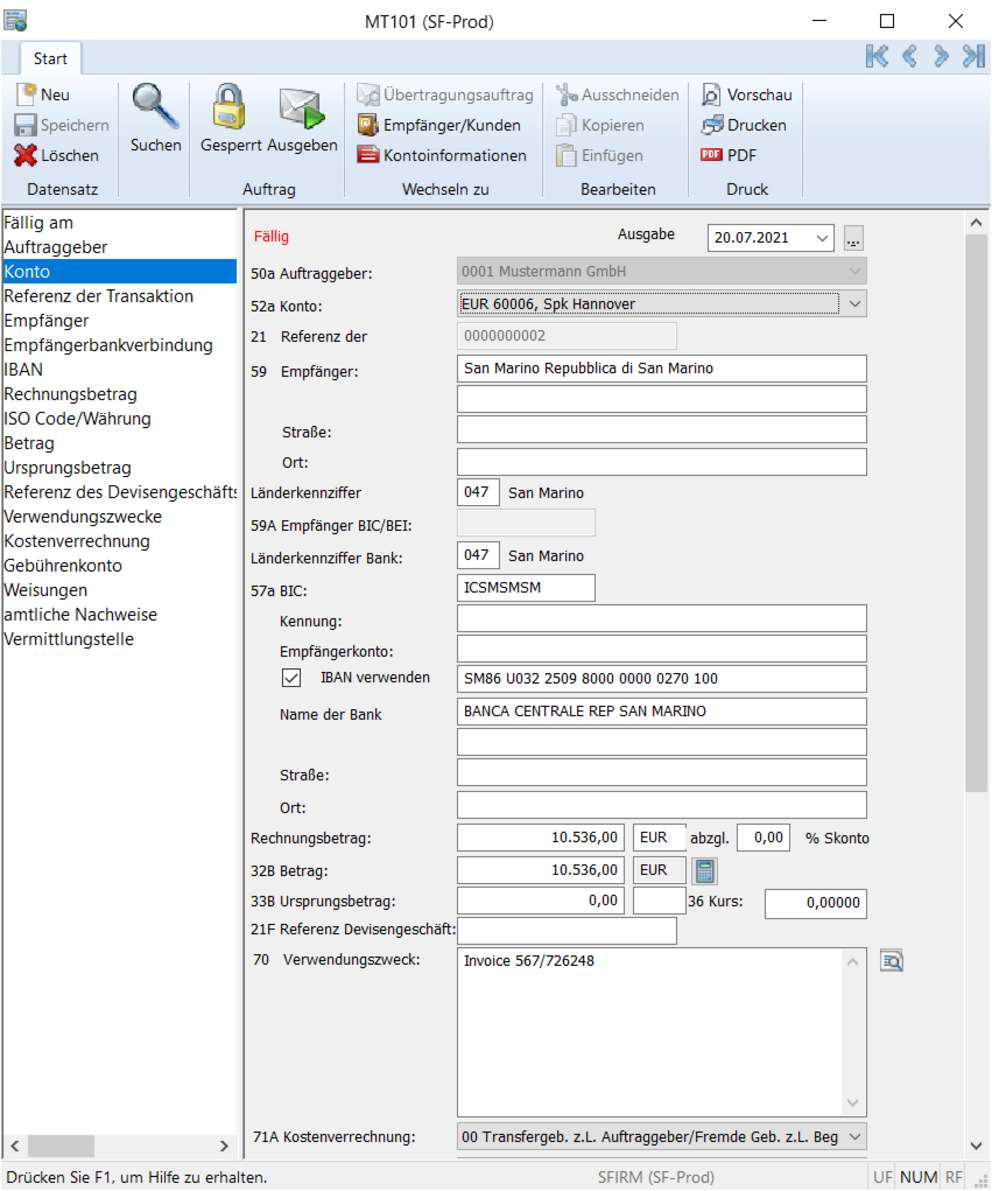Image resolution: width=992 pixels, height=1191 pixels.
Task: Click the magnifier icon next to Verwendungszweck
Action: tap(891, 959)
